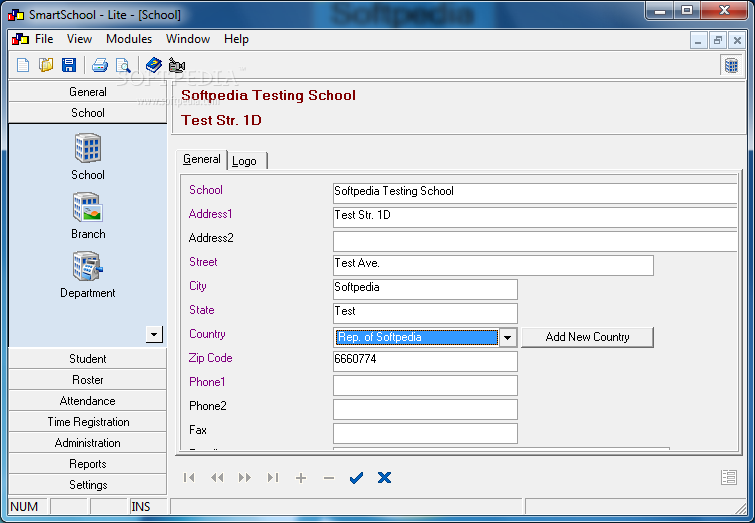
Task: Expand the Country dropdown arrow
Action: (x=508, y=337)
